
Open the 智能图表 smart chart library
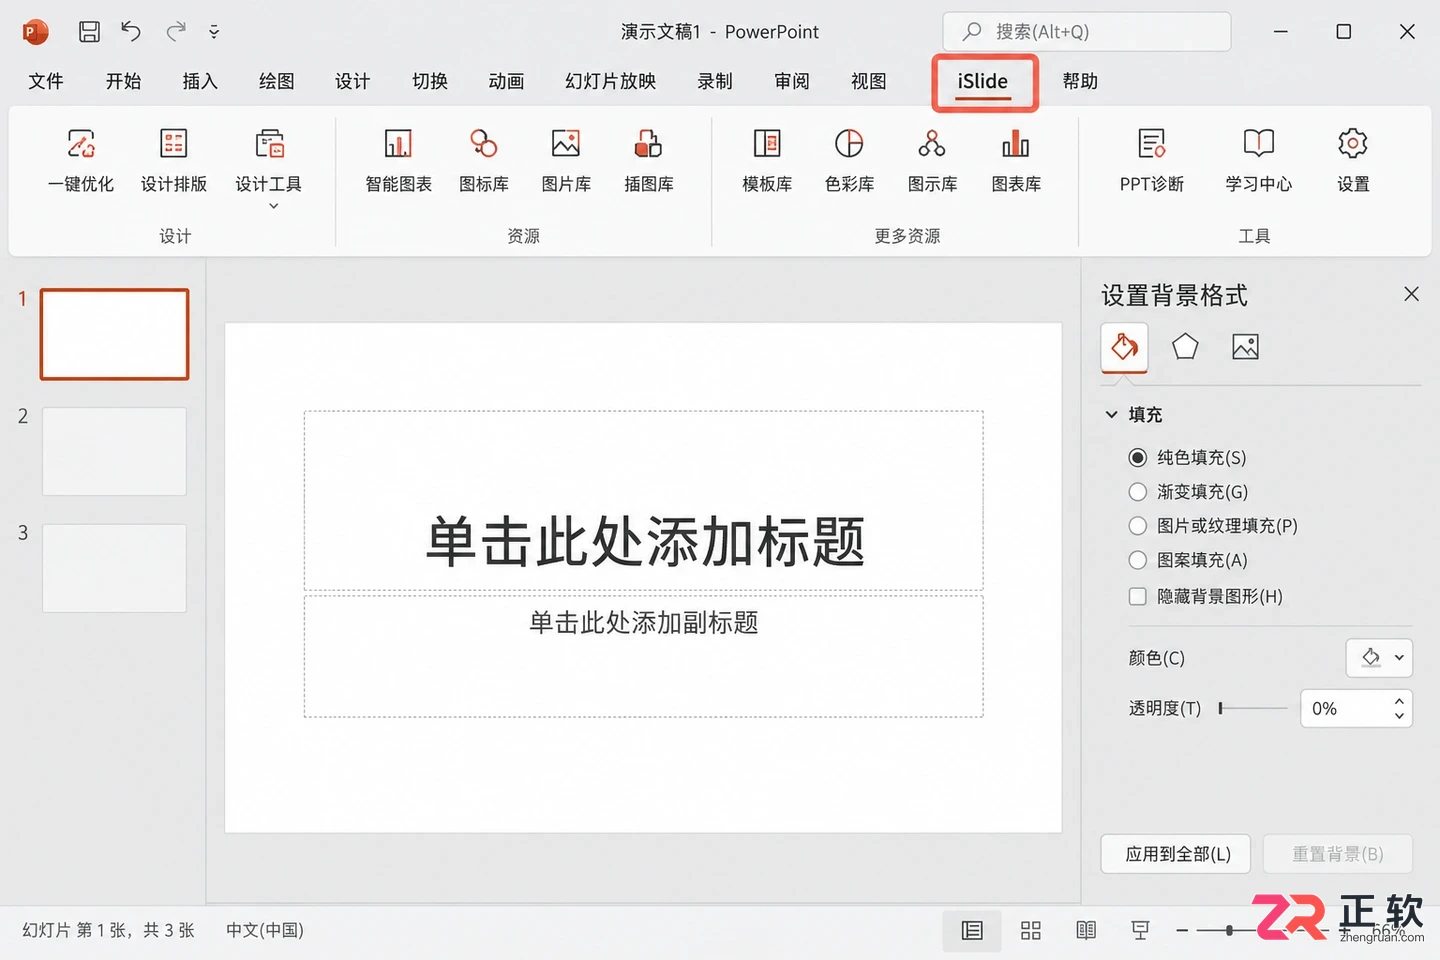tap(398, 160)
